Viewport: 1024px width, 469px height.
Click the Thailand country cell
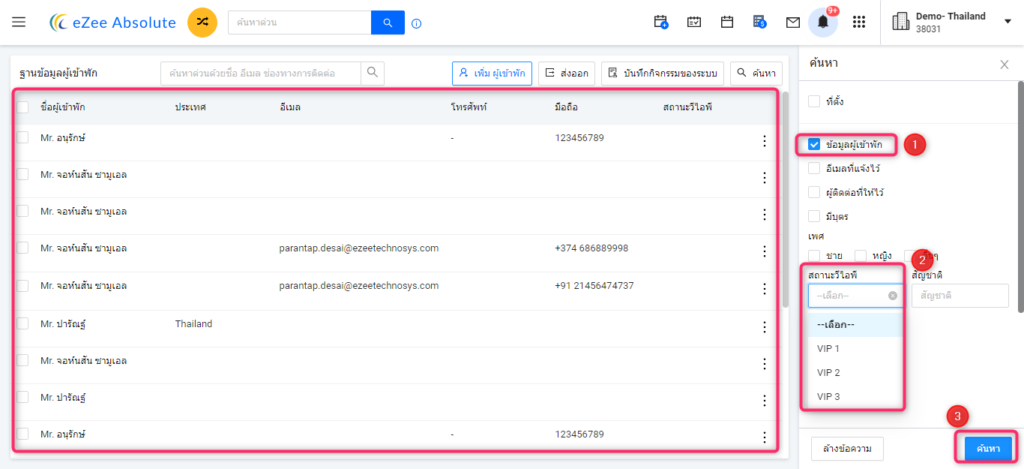coord(194,323)
